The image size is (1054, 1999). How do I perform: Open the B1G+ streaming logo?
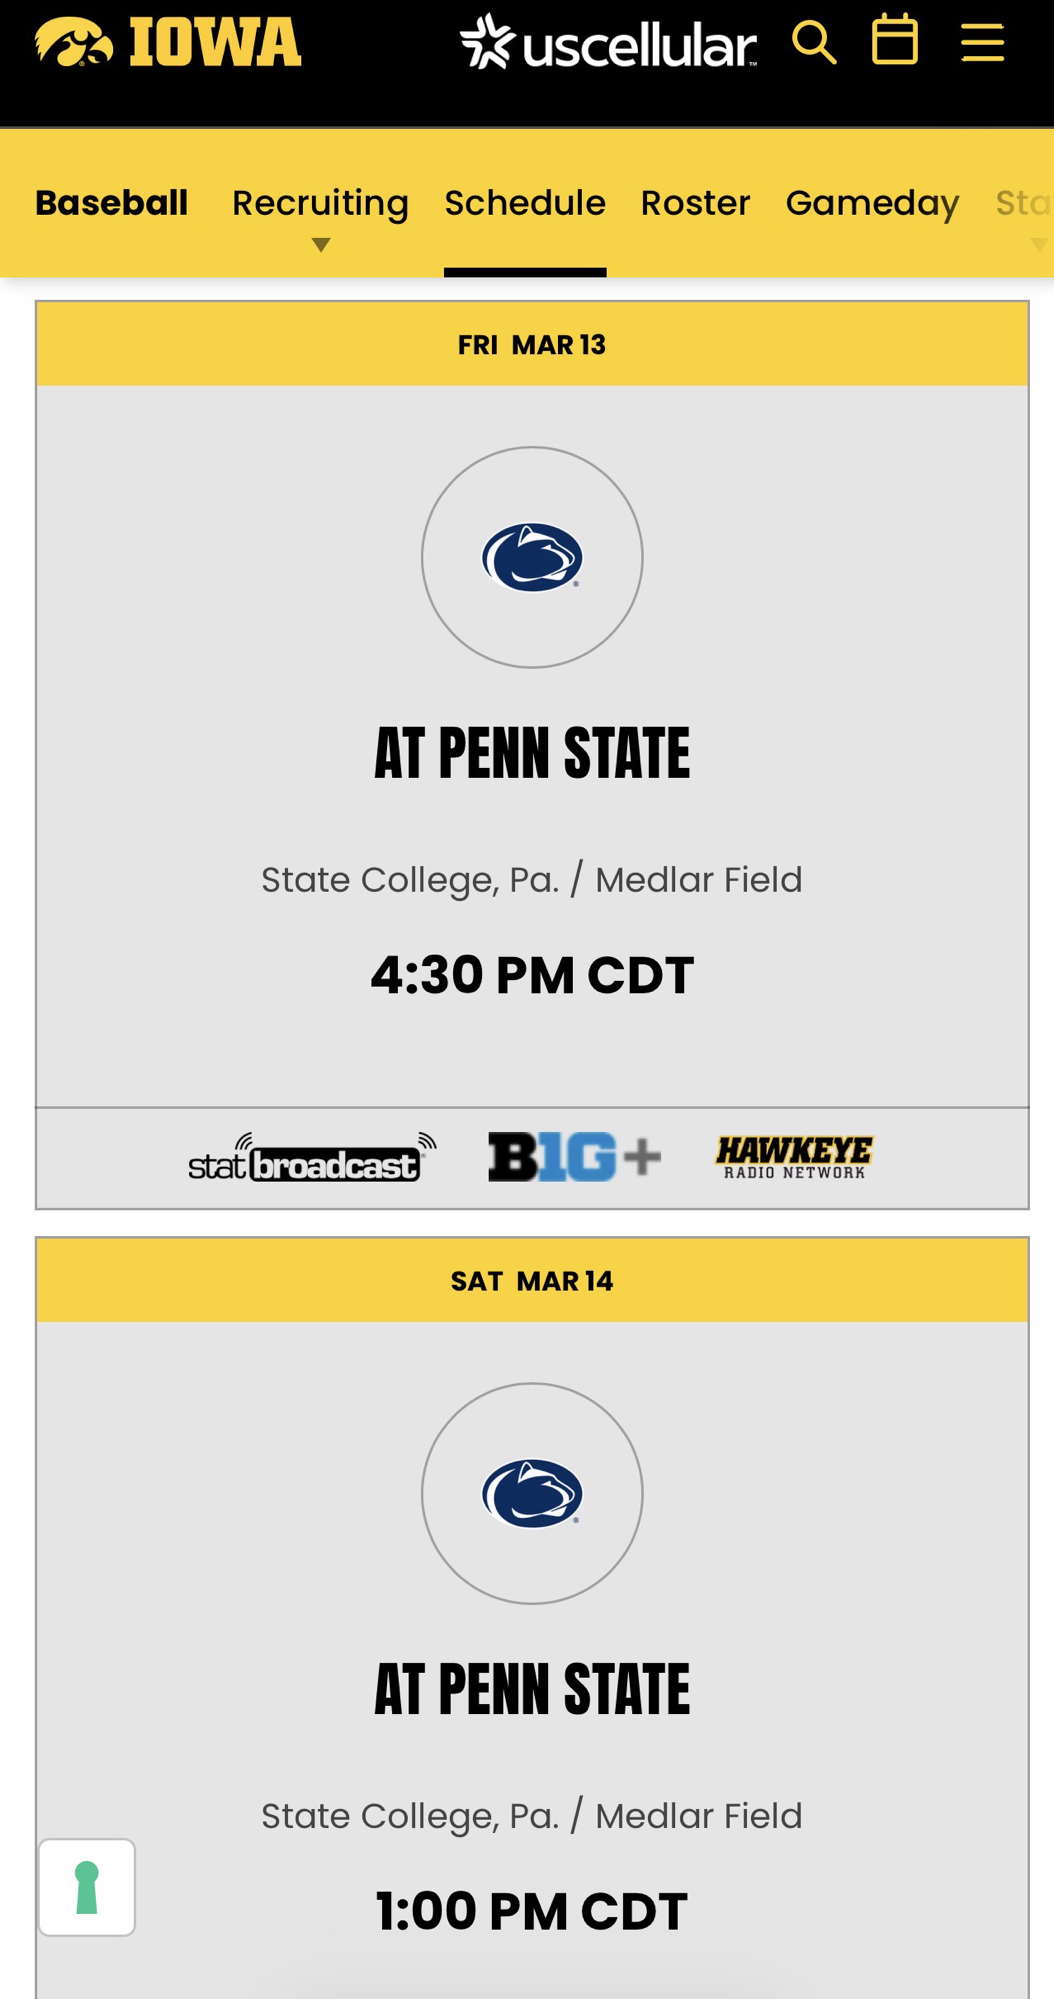point(574,1157)
